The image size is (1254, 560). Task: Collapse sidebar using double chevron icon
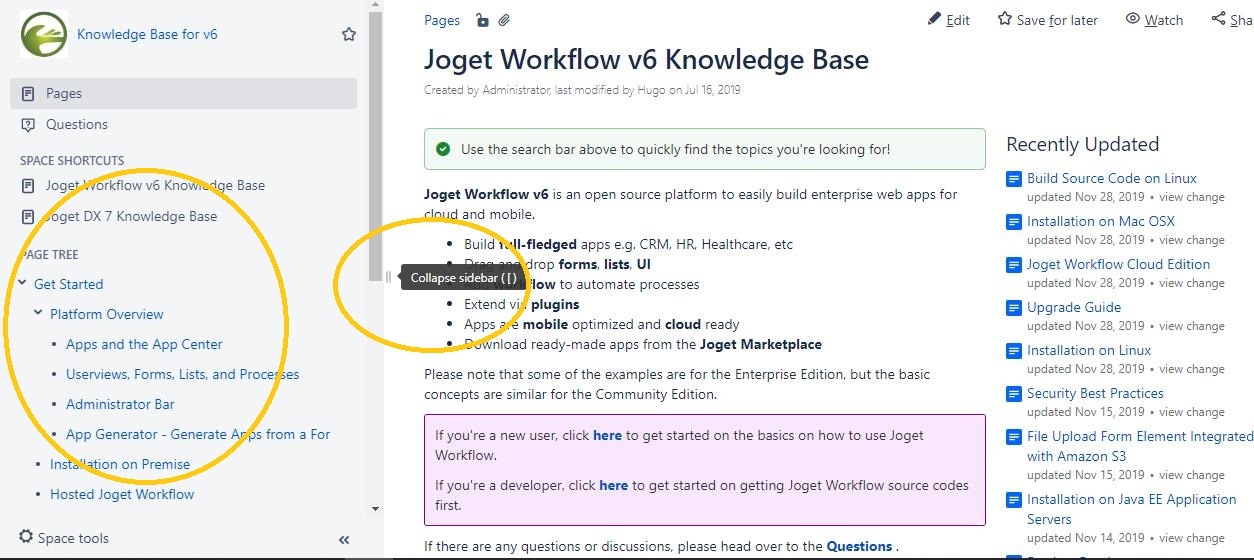point(344,539)
